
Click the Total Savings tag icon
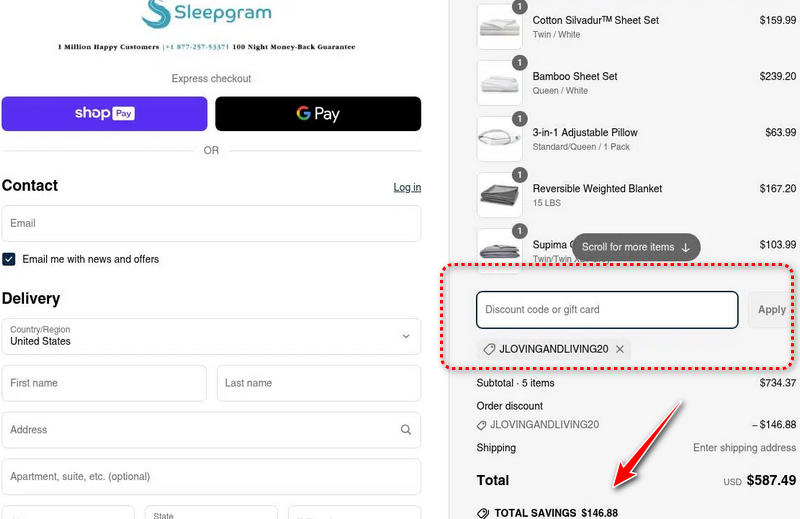[x=484, y=513]
